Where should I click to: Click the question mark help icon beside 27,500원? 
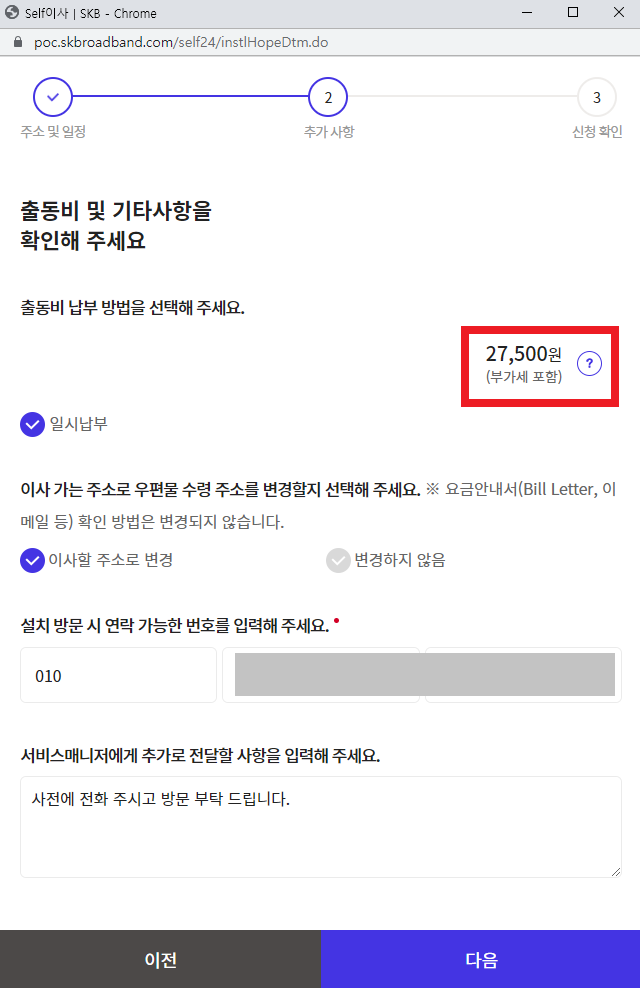[x=589, y=364]
